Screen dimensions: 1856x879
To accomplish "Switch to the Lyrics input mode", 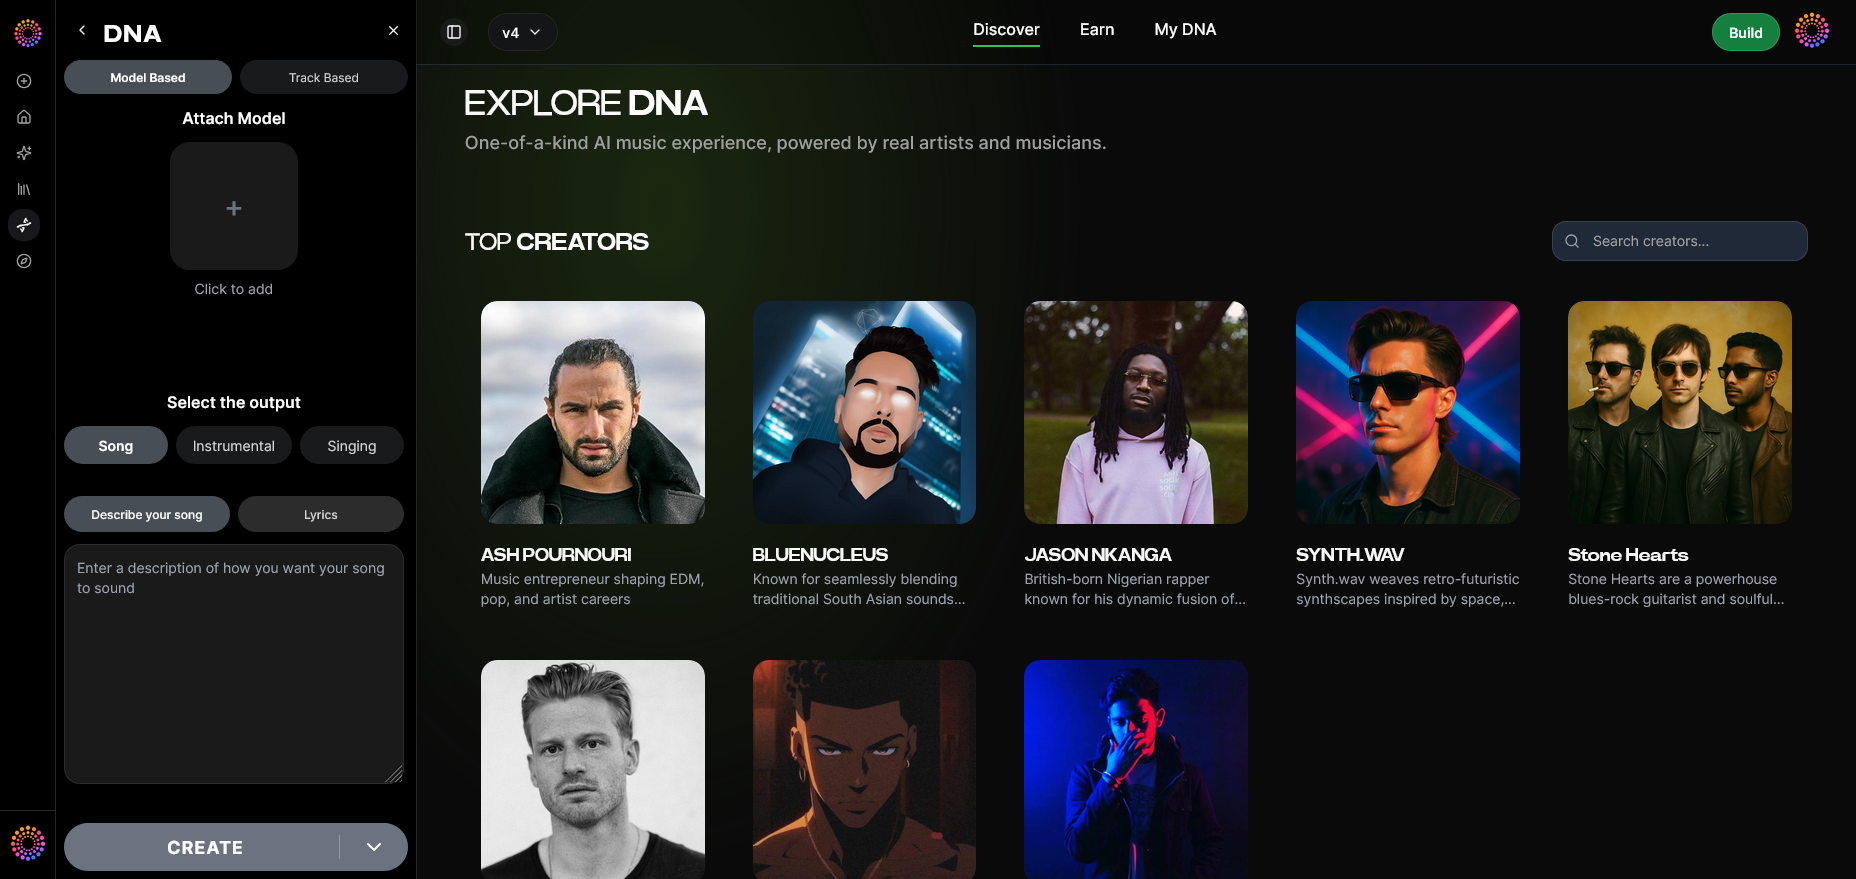I will (x=321, y=514).
